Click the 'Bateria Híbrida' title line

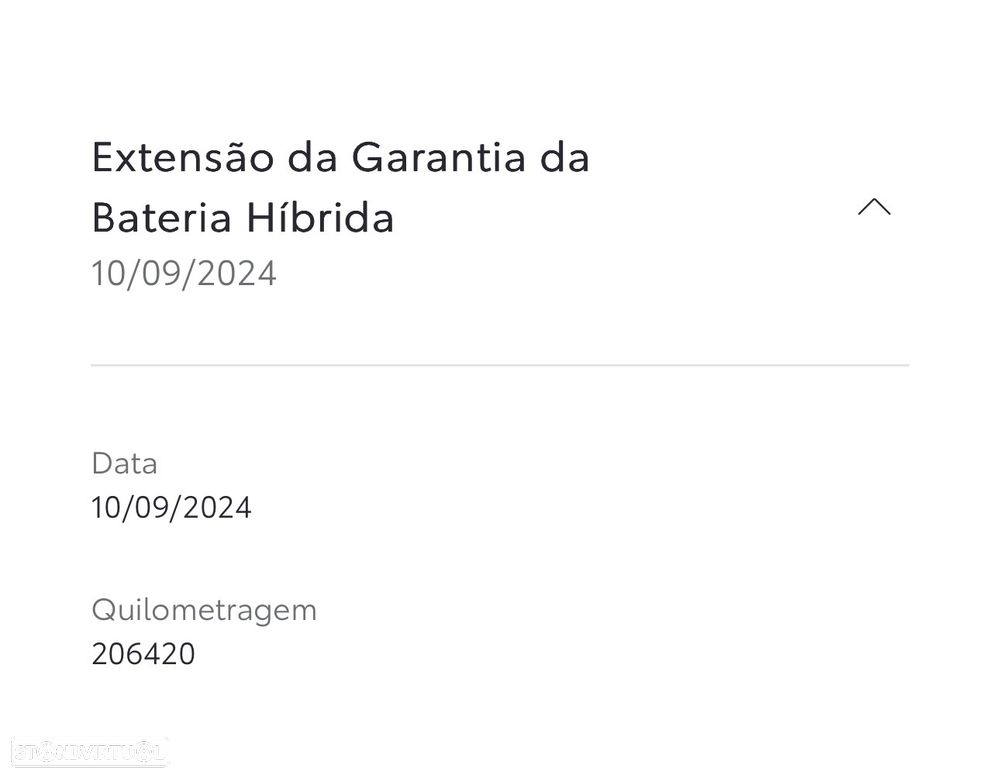[243, 218]
